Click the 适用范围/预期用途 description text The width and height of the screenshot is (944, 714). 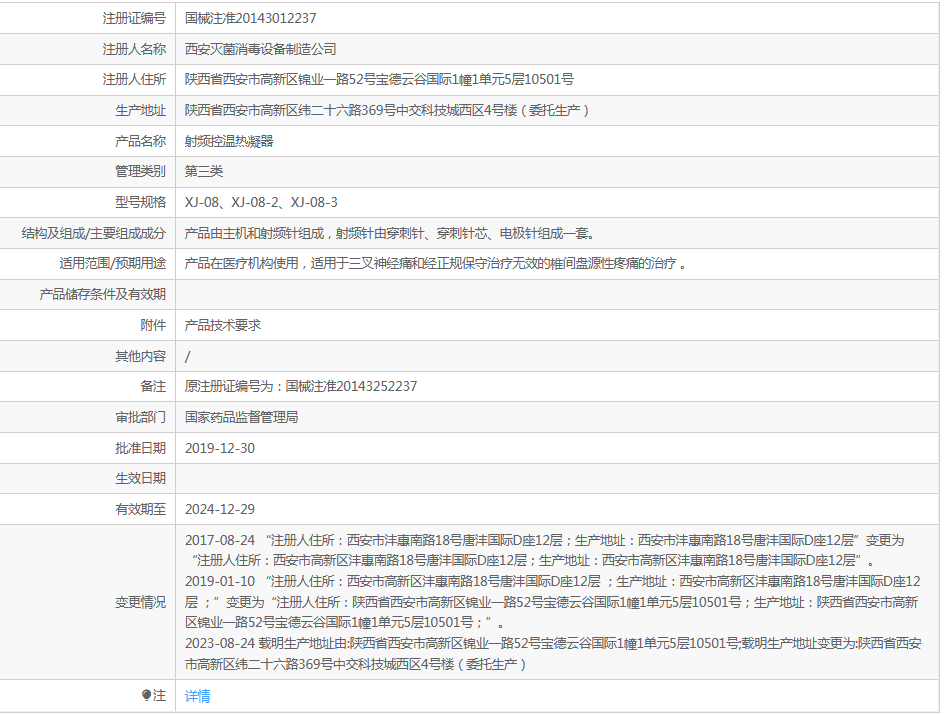point(435,264)
